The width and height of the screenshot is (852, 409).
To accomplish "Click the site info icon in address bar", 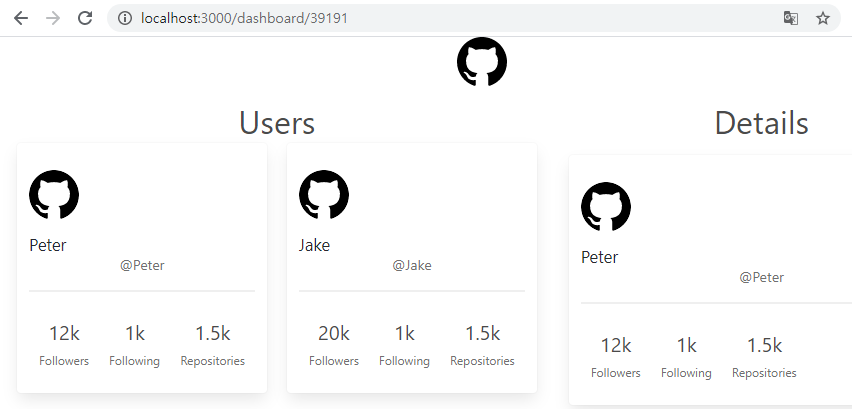I will [x=125, y=18].
